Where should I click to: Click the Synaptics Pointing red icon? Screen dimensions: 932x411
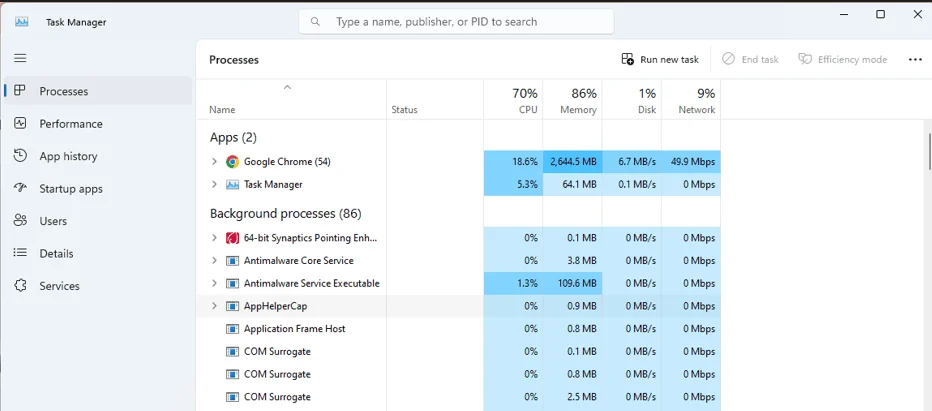click(x=232, y=238)
